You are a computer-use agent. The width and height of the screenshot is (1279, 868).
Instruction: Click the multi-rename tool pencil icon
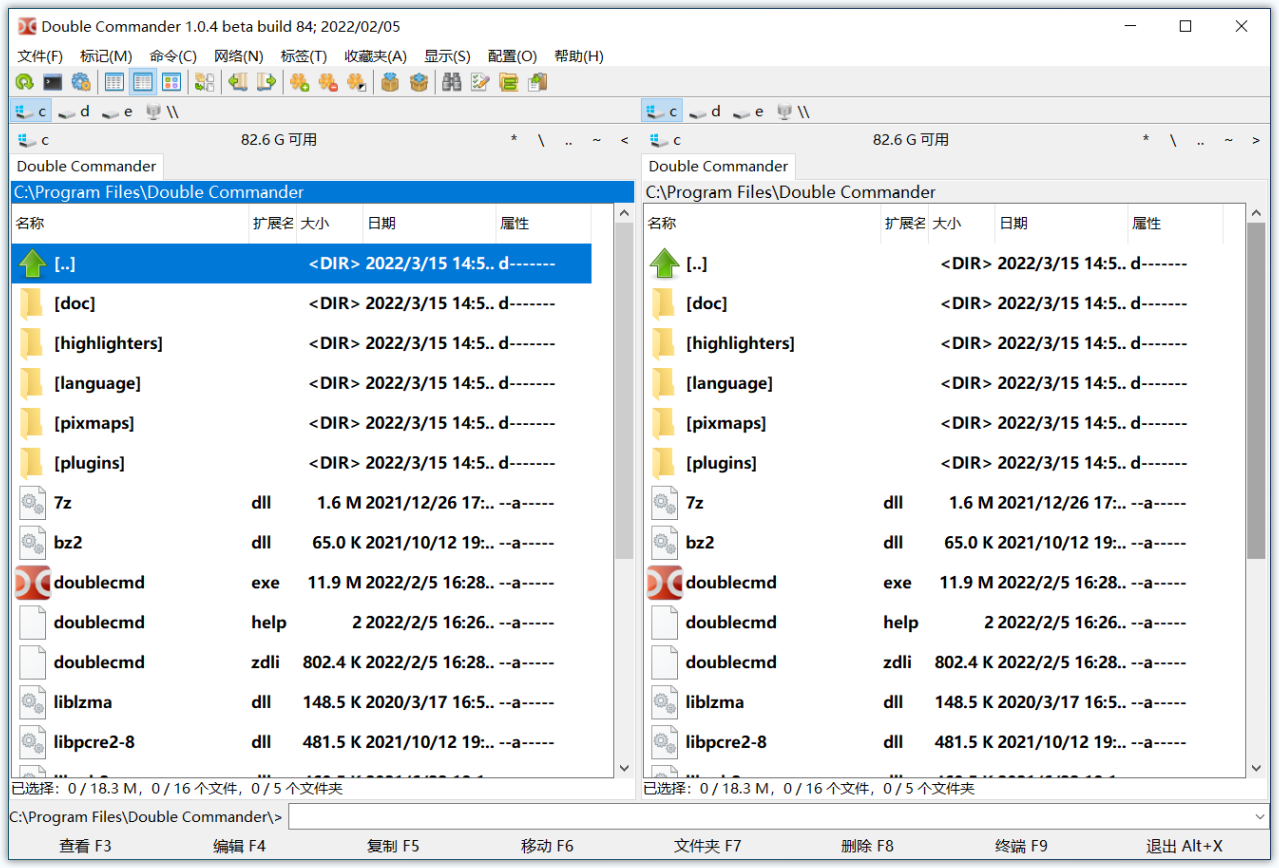480,82
